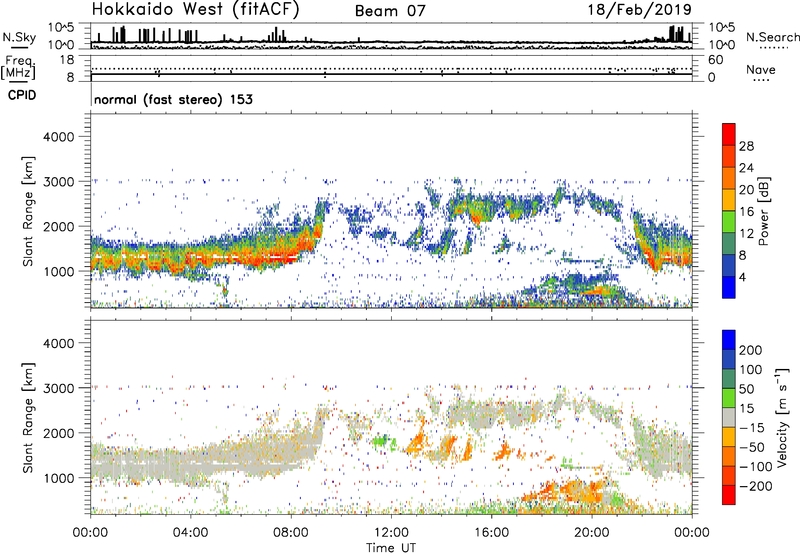This screenshot has height=554, width=800.
Task: Click the blue bottom of power colorbar
Action: [729, 287]
